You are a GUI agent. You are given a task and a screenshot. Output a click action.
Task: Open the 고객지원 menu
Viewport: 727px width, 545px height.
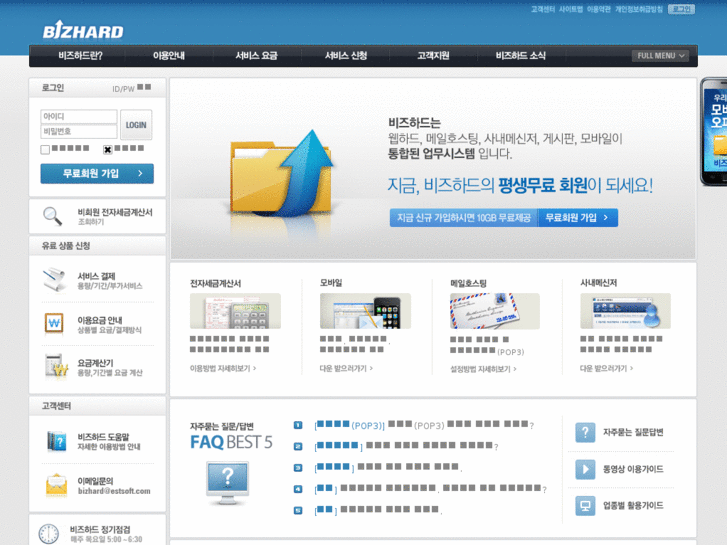pos(433,56)
